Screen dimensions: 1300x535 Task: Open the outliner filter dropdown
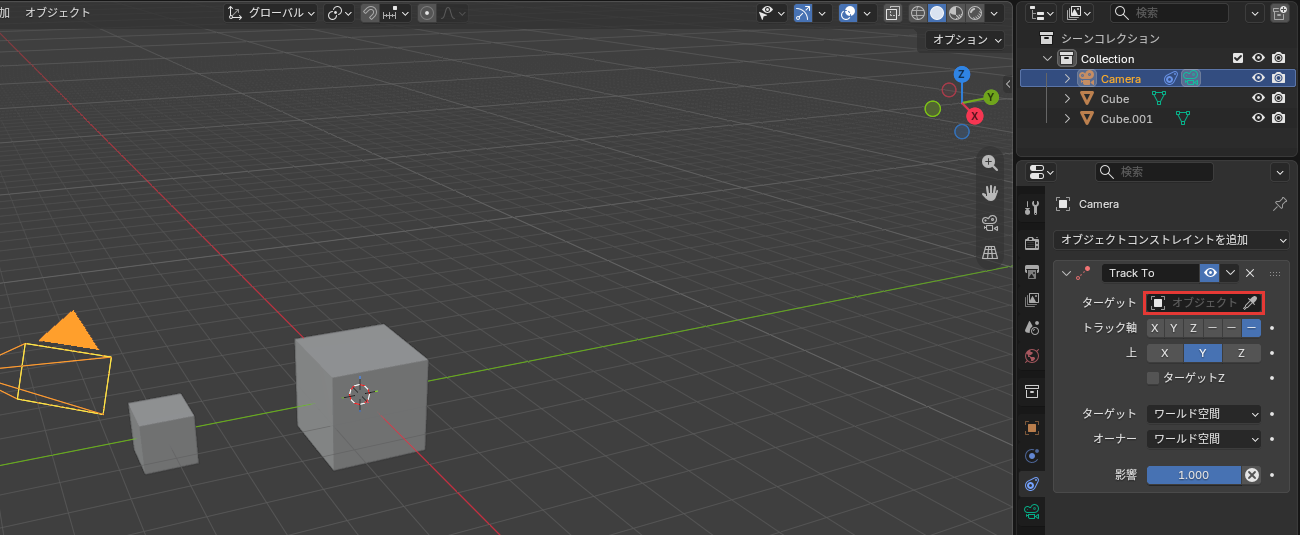[x=1255, y=13]
